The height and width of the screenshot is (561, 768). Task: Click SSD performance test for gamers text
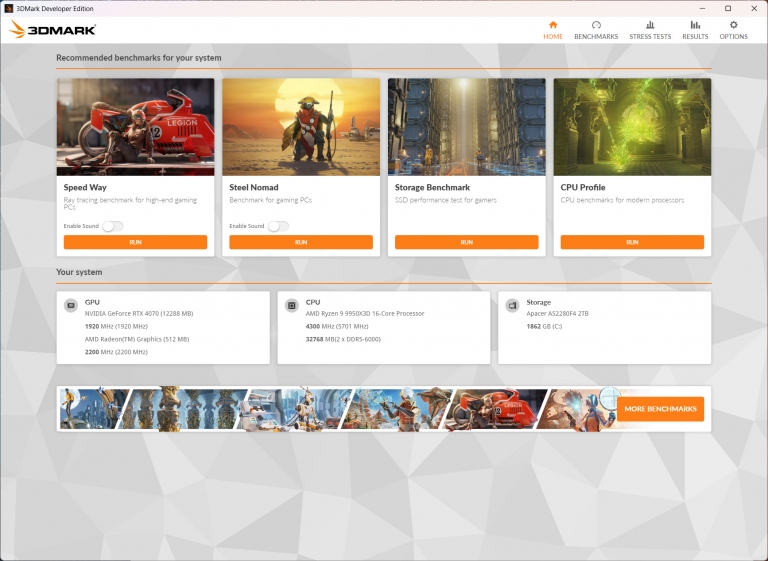click(x=446, y=200)
